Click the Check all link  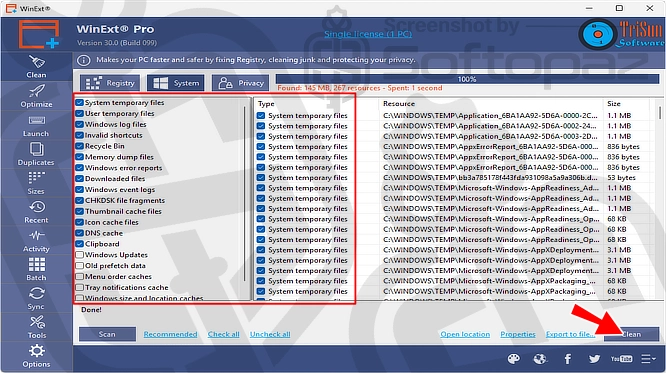(x=223, y=334)
